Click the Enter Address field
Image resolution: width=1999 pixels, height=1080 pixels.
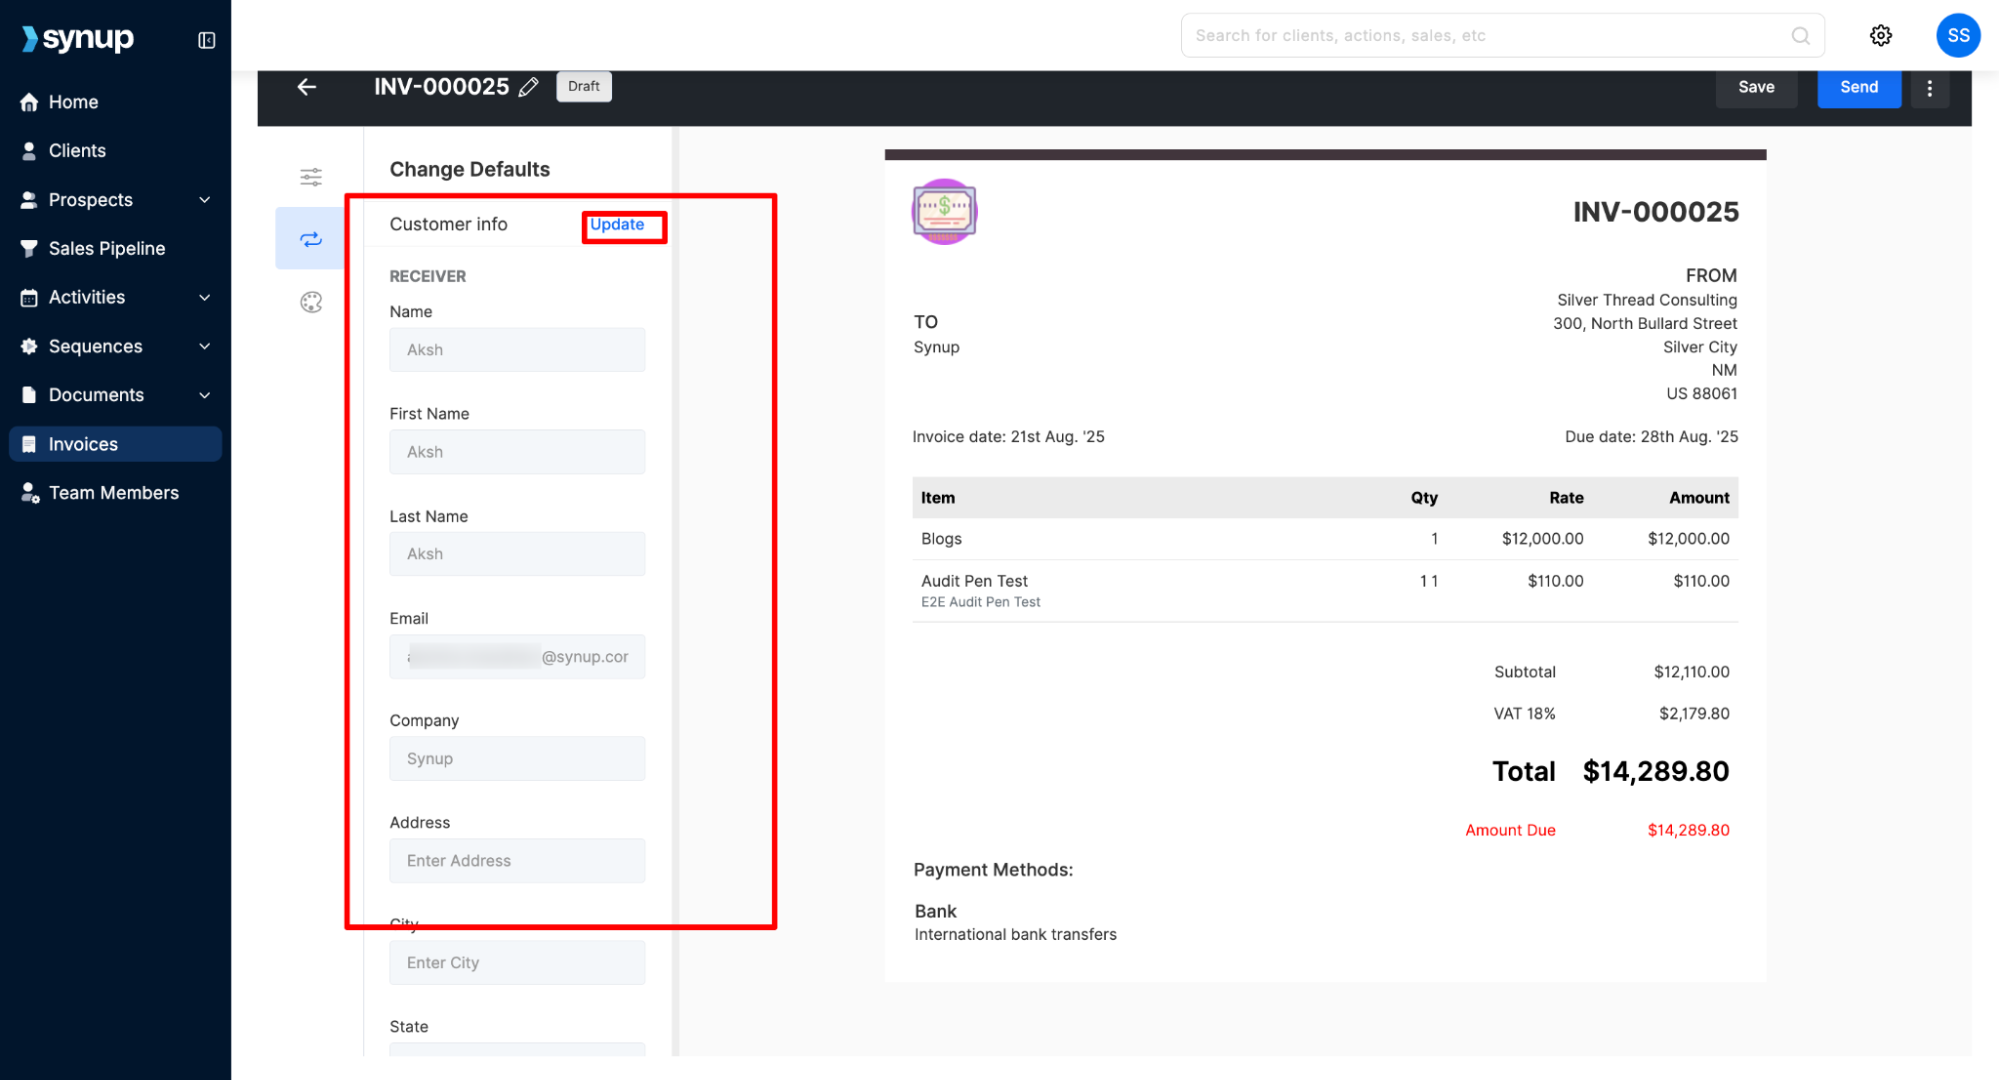[517, 861]
